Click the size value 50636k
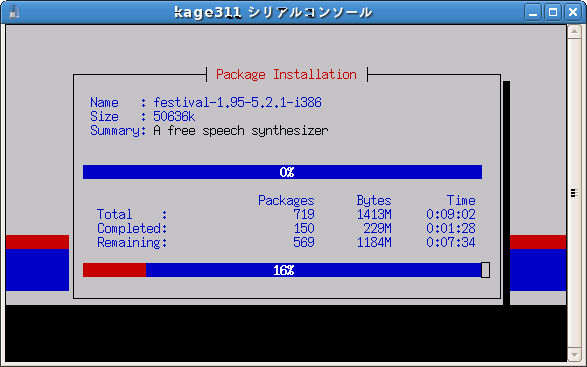Viewport: 587px width, 367px height. (x=174, y=116)
